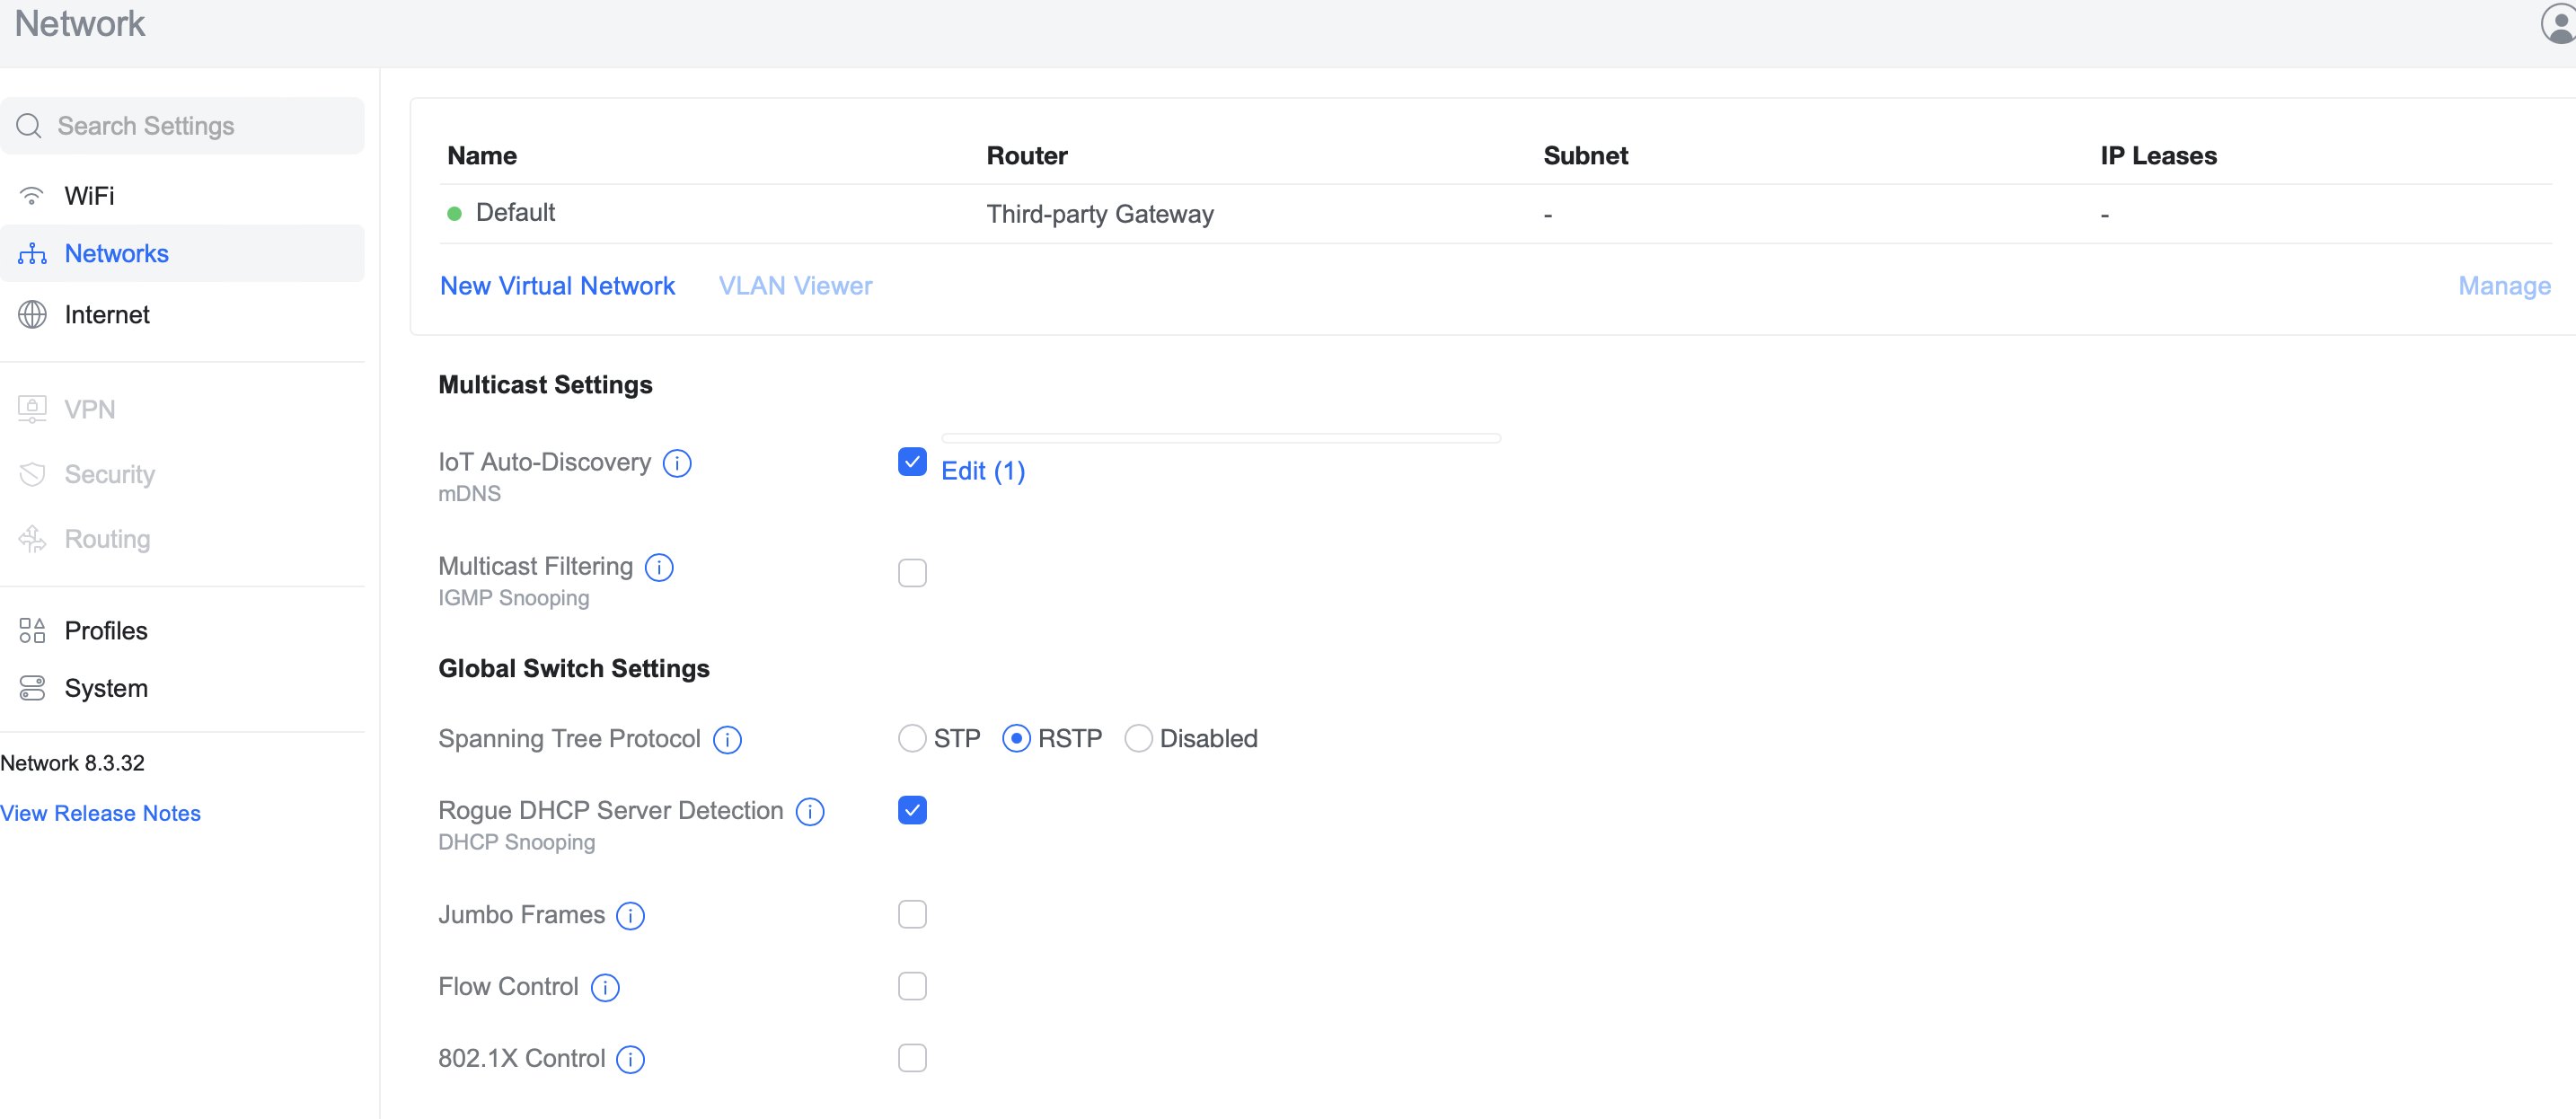Open the Profiles section
The image size is (2576, 1119).
182,631
